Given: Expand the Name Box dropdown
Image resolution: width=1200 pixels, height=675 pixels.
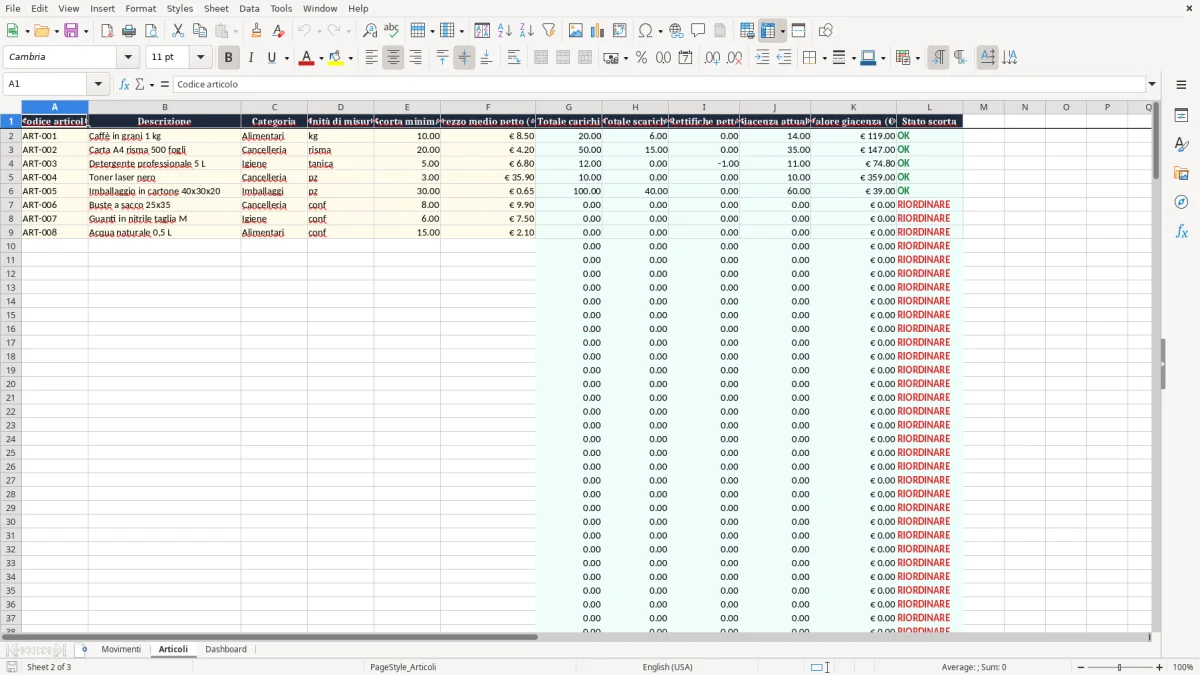Looking at the screenshot, I should [x=98, y=84].
